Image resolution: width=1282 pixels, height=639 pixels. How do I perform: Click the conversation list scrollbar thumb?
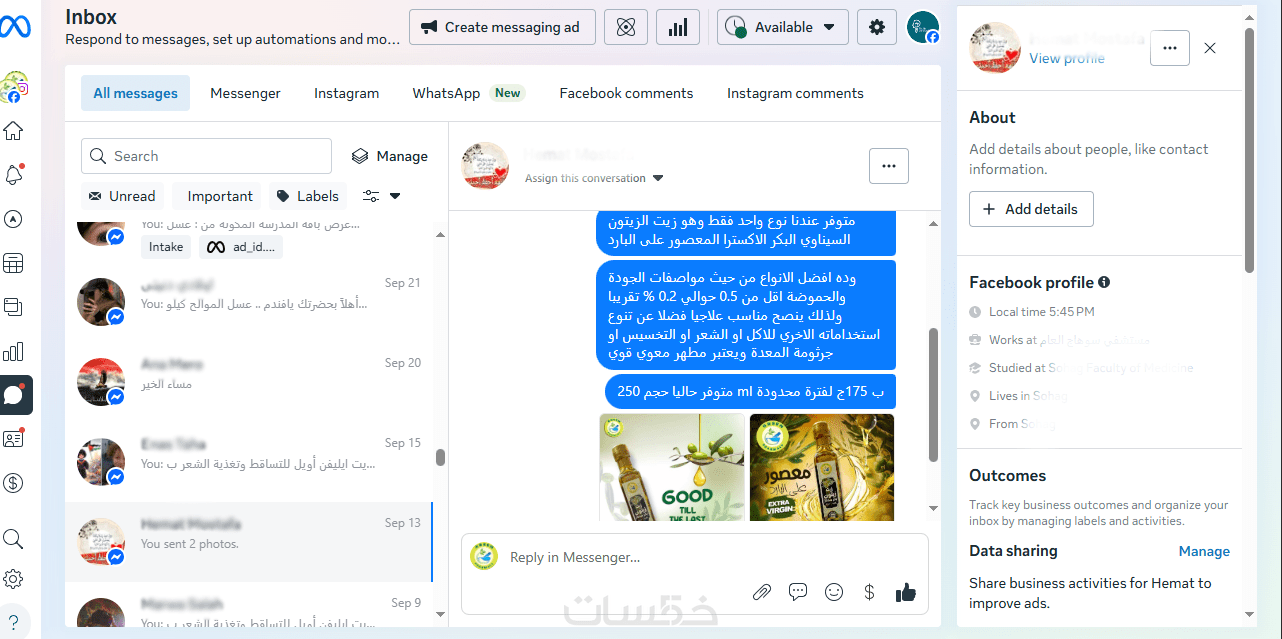(440, 457)
